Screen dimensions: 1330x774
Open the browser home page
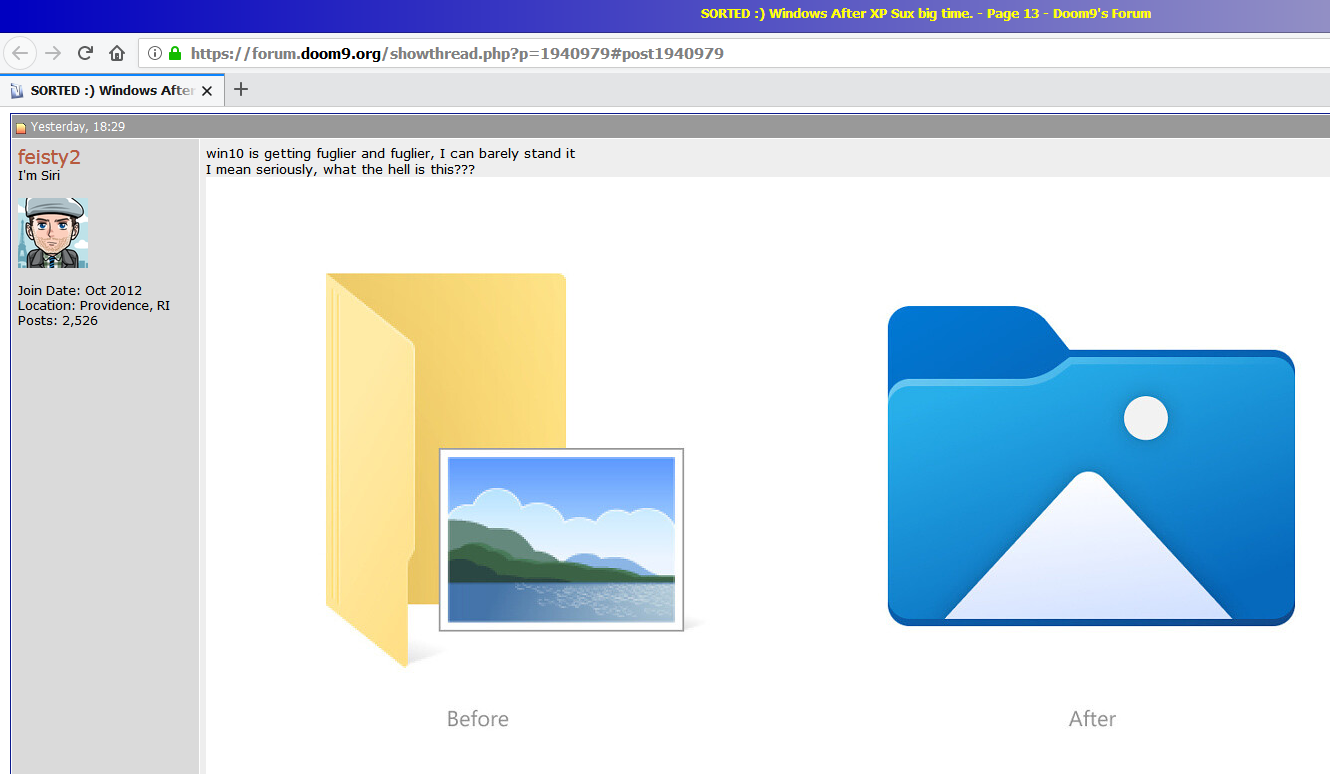pyautogui.click(x=117, y=53)
